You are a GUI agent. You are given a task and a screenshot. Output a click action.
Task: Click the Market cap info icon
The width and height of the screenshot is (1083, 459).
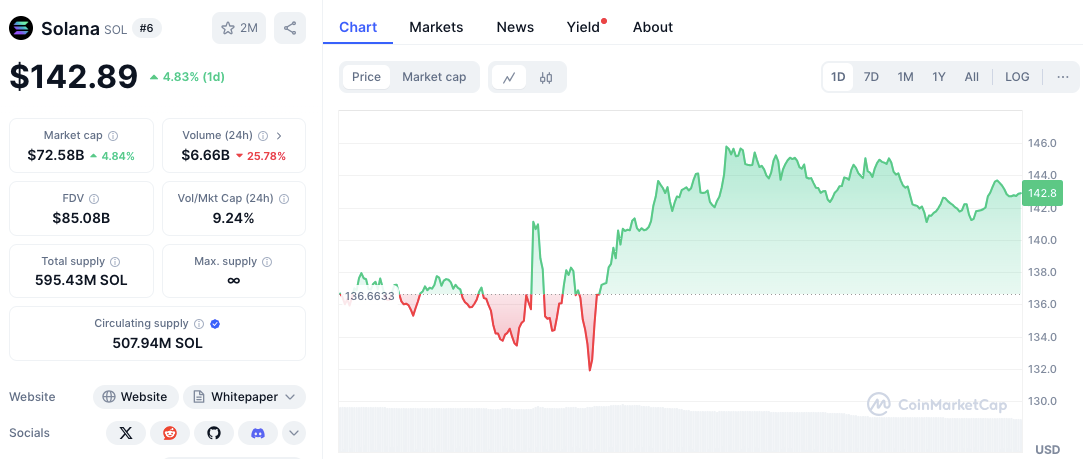(113, 136)
